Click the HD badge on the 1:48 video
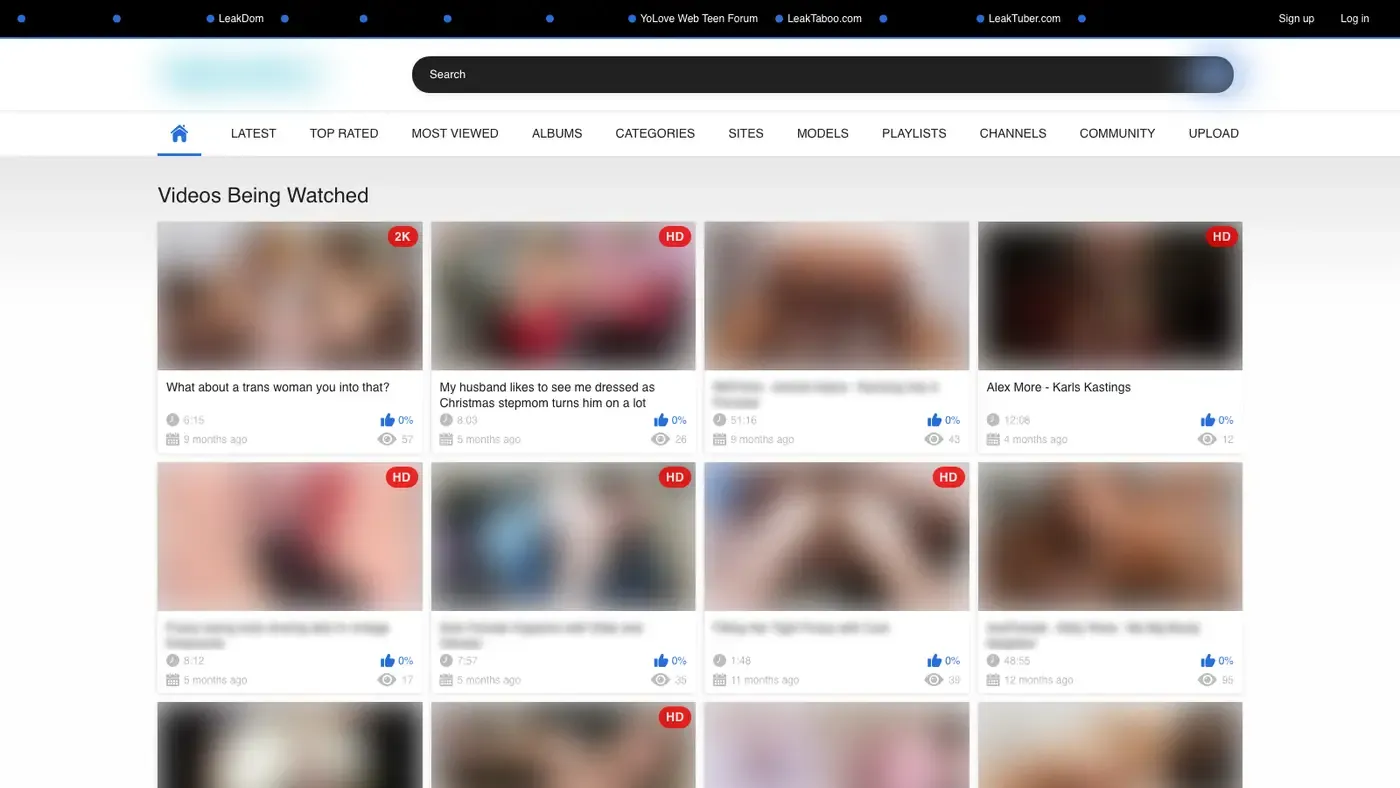 [x=948, y=478]
